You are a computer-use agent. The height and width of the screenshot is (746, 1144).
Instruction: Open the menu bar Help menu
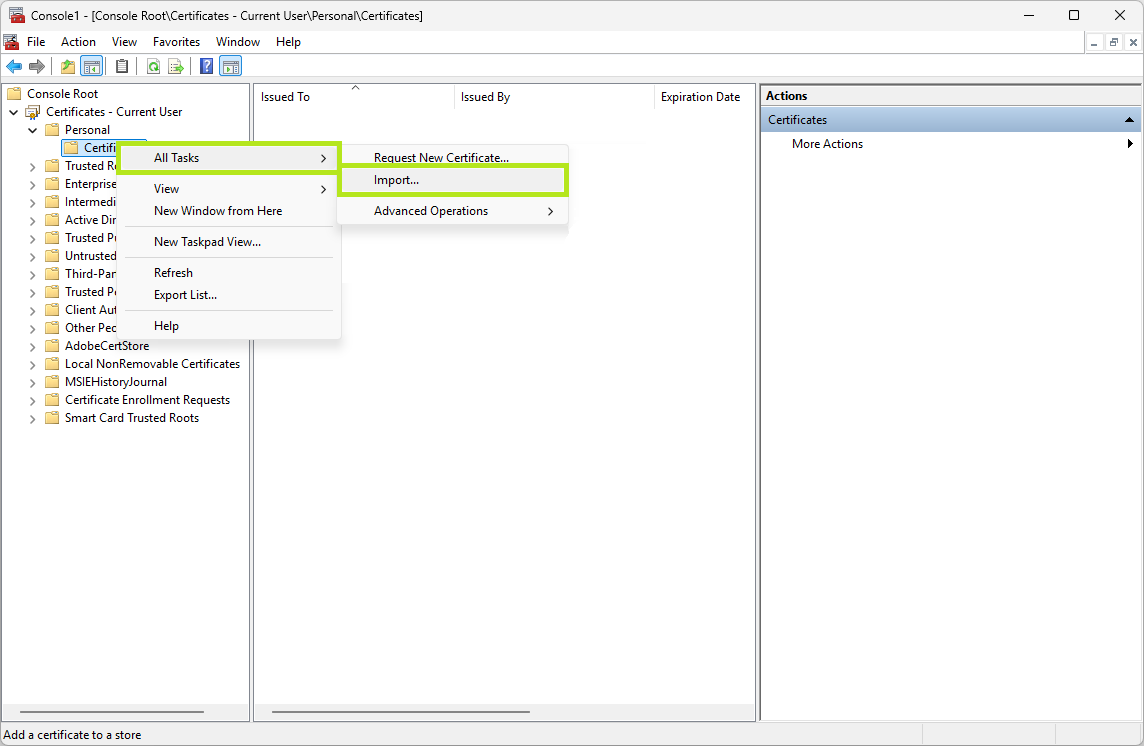point(288,42)
